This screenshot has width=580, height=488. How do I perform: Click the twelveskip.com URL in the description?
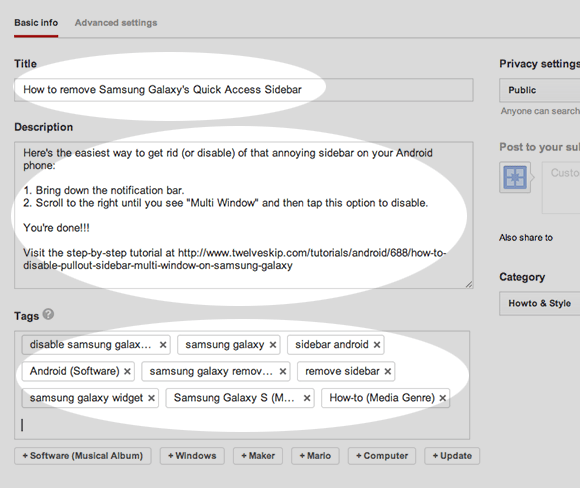tap(235, 259)
